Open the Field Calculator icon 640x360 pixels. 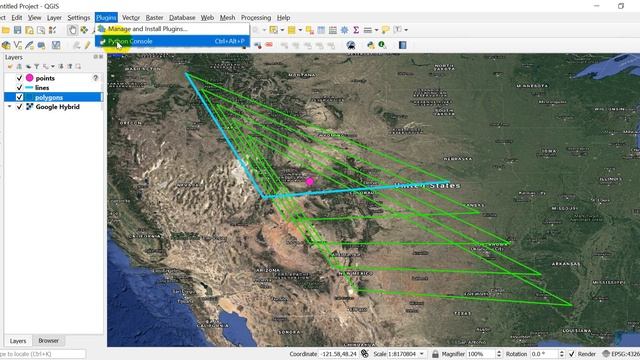[x=333, y=30]
